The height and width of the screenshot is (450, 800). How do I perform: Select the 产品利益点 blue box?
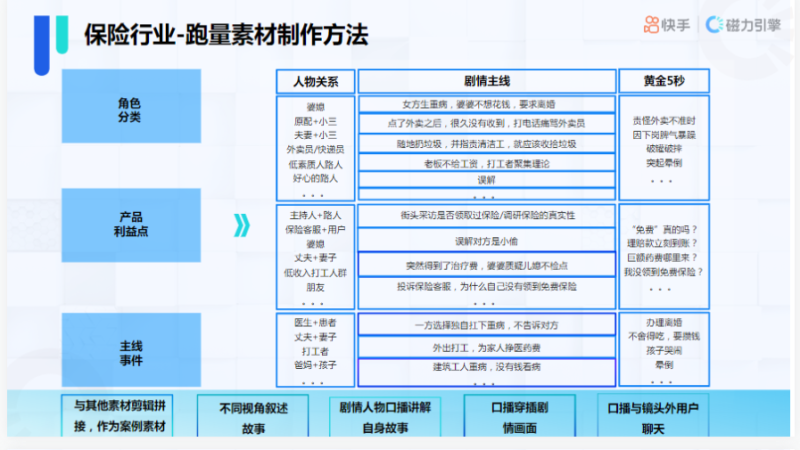click(x=131, y=225)
